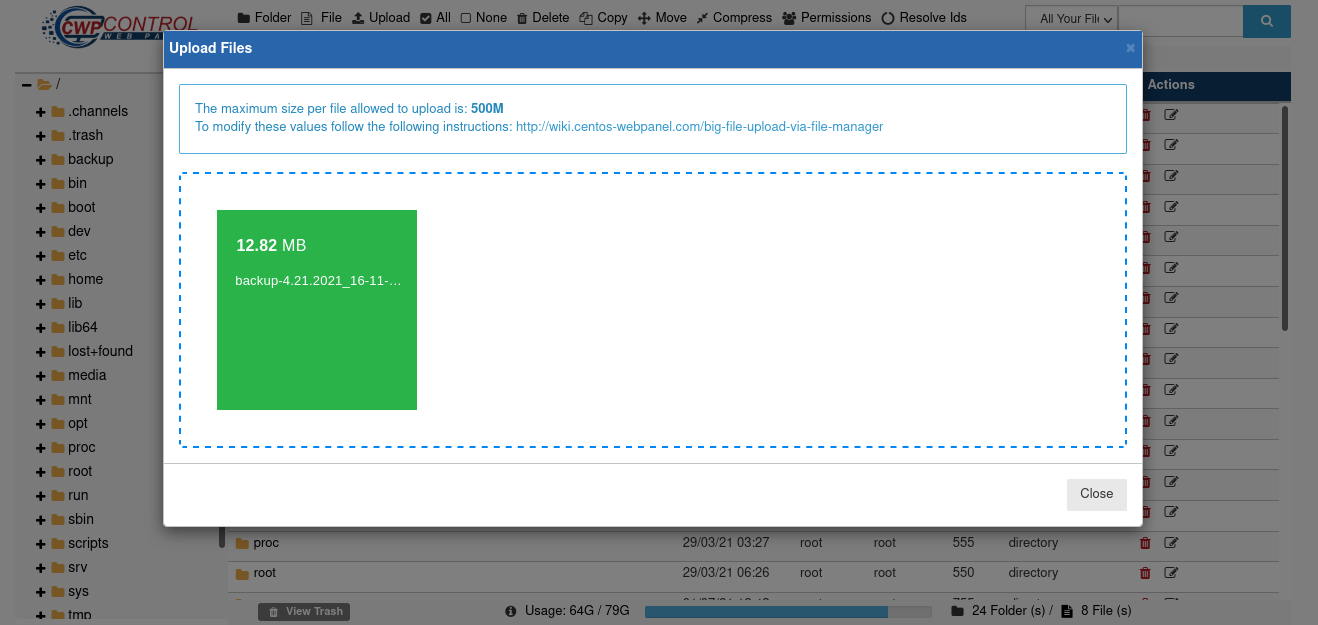Open the Permissions toolbar option
Viewport: 1318px width, 625px height.
tap(826, 18)
